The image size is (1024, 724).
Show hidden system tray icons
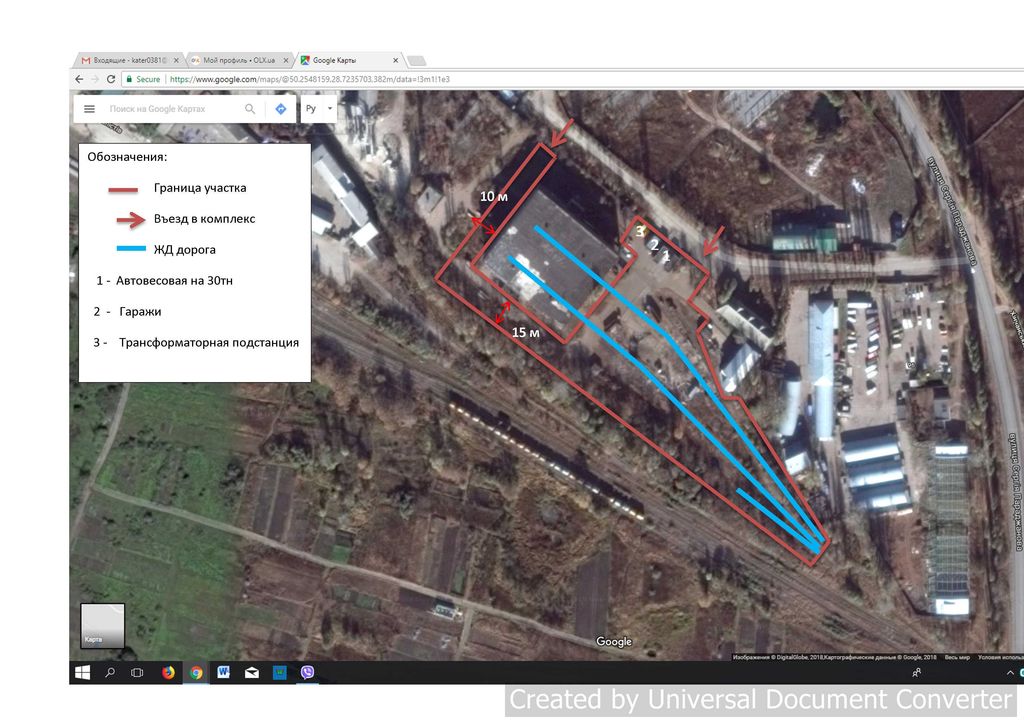pyautogui.click(x=1010, y=672)
